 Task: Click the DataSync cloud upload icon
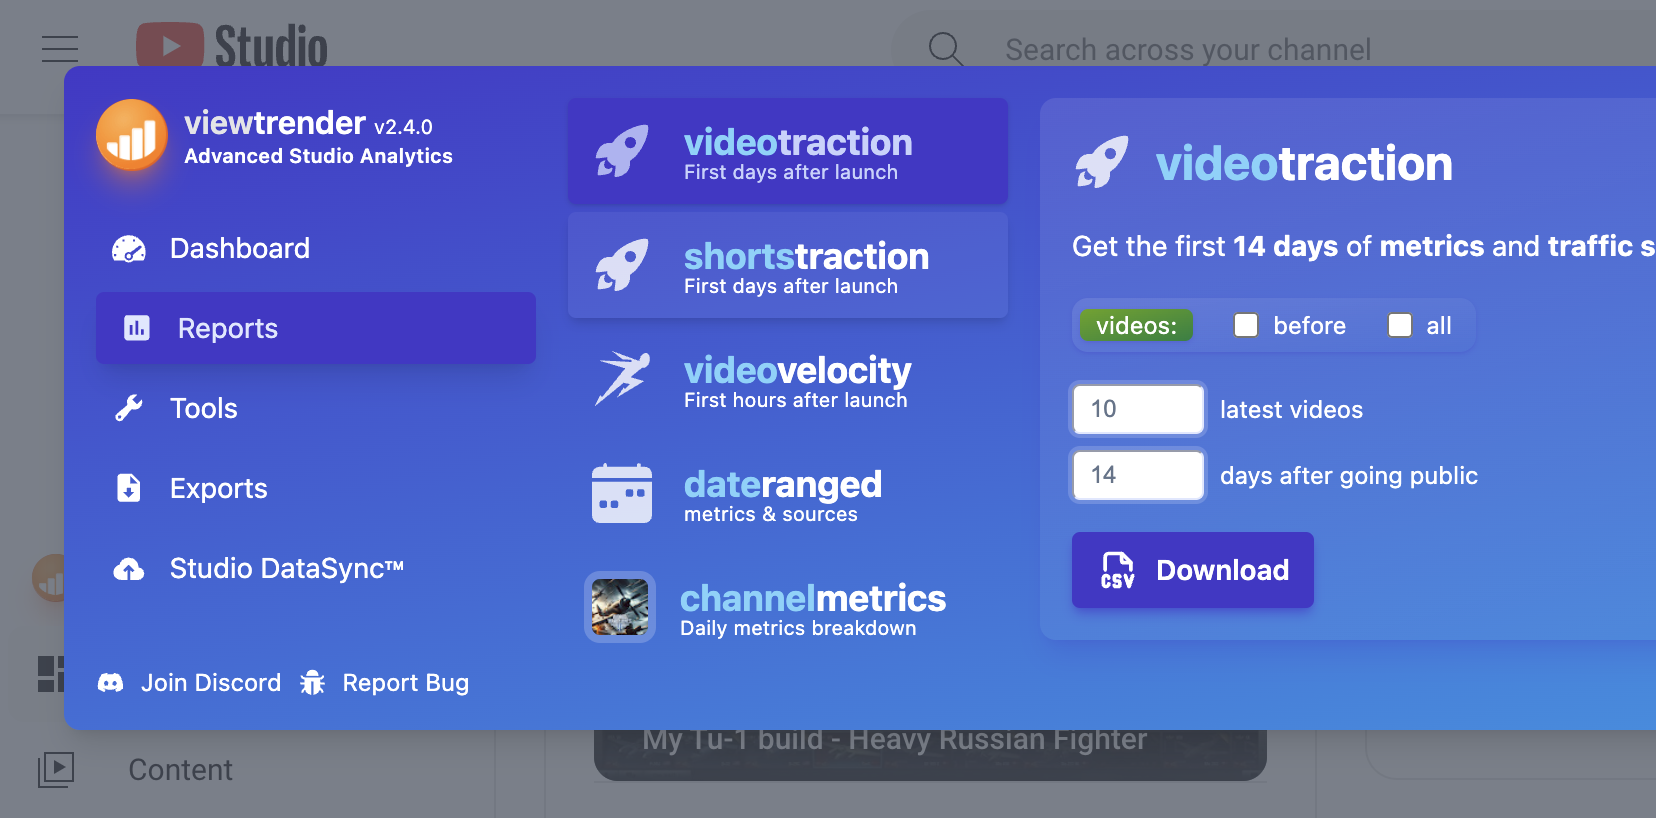click(129, 569)
